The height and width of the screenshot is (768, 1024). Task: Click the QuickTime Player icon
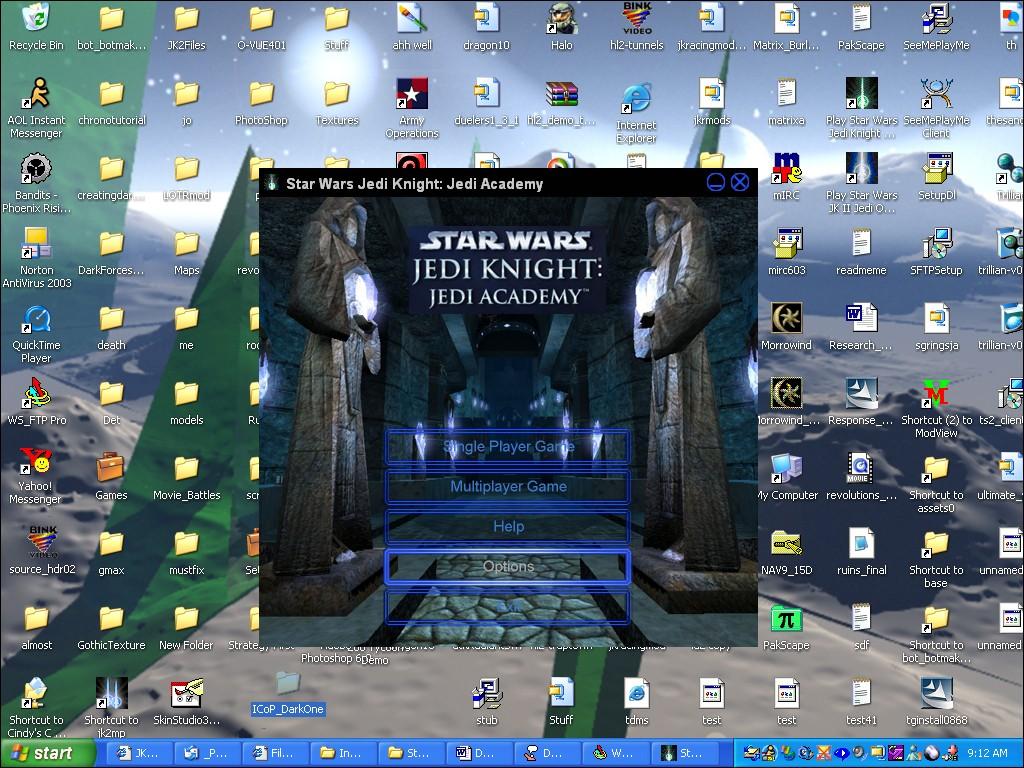click(36, 322)
